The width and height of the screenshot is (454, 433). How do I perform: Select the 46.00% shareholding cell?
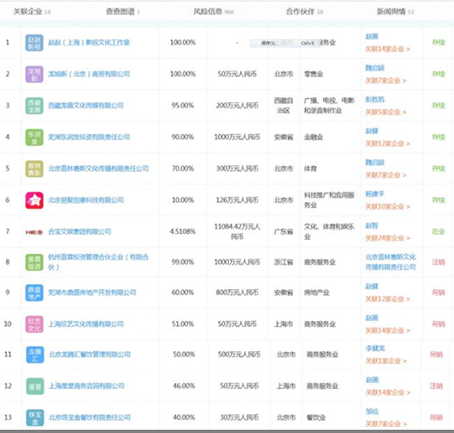coord(184,386)
